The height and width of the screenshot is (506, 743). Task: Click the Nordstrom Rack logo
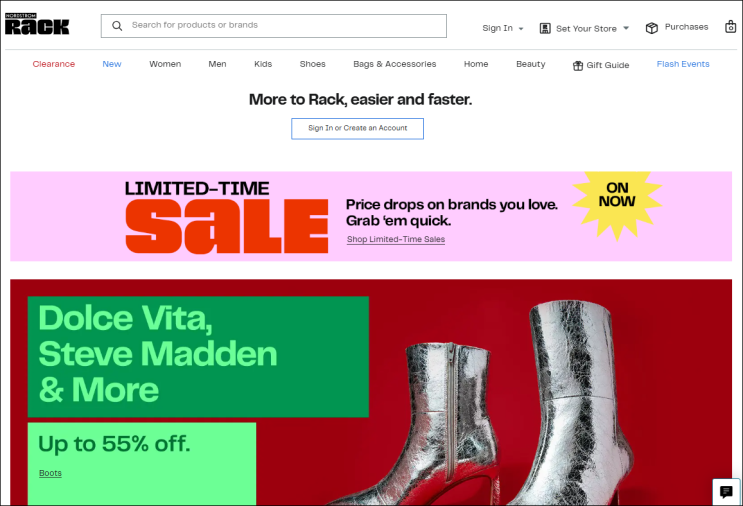(37, 24)
